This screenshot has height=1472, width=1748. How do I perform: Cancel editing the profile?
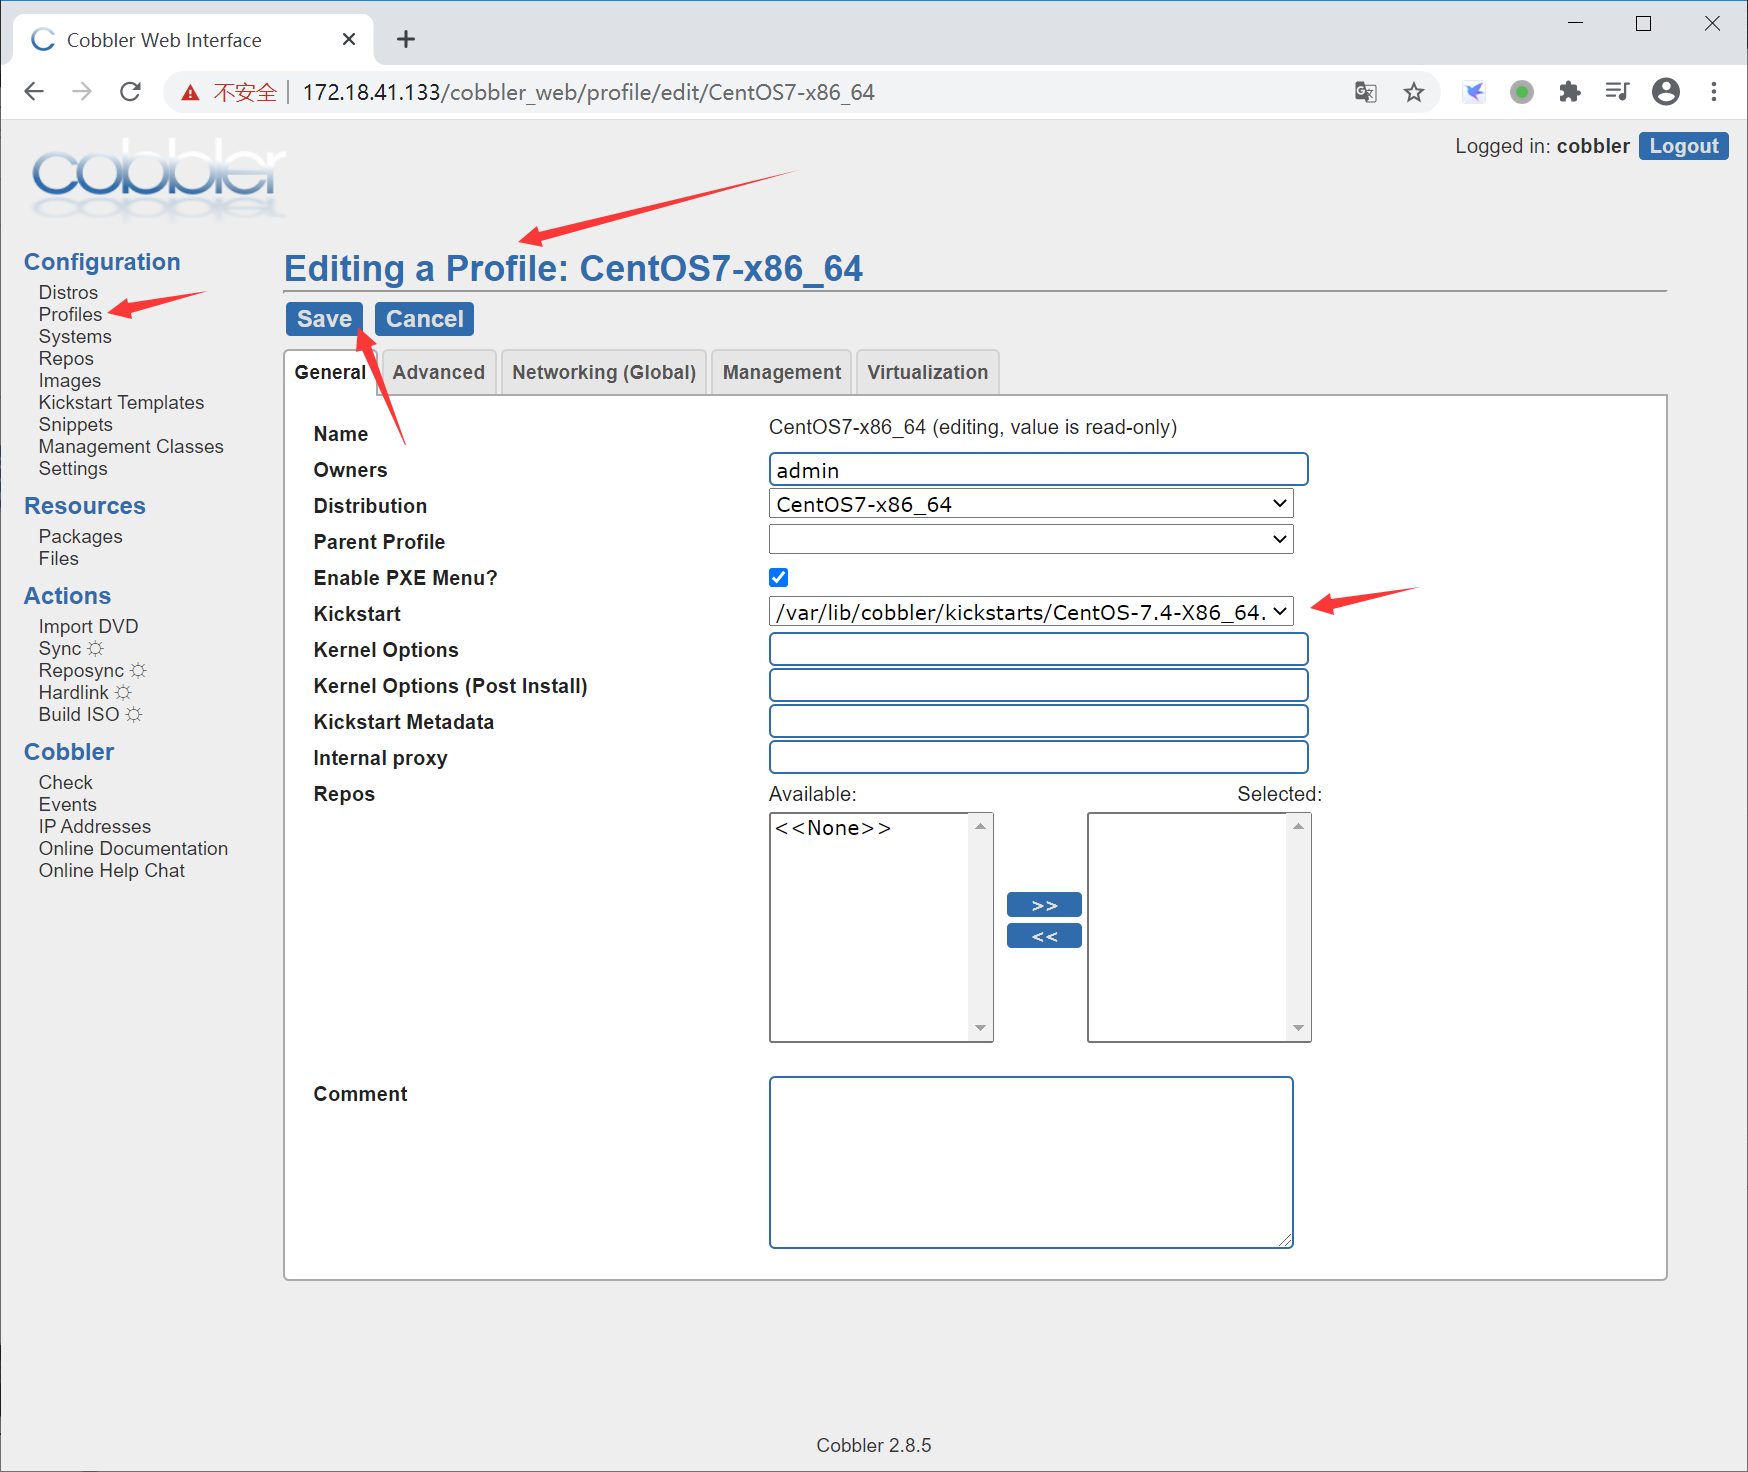[425, 319]
